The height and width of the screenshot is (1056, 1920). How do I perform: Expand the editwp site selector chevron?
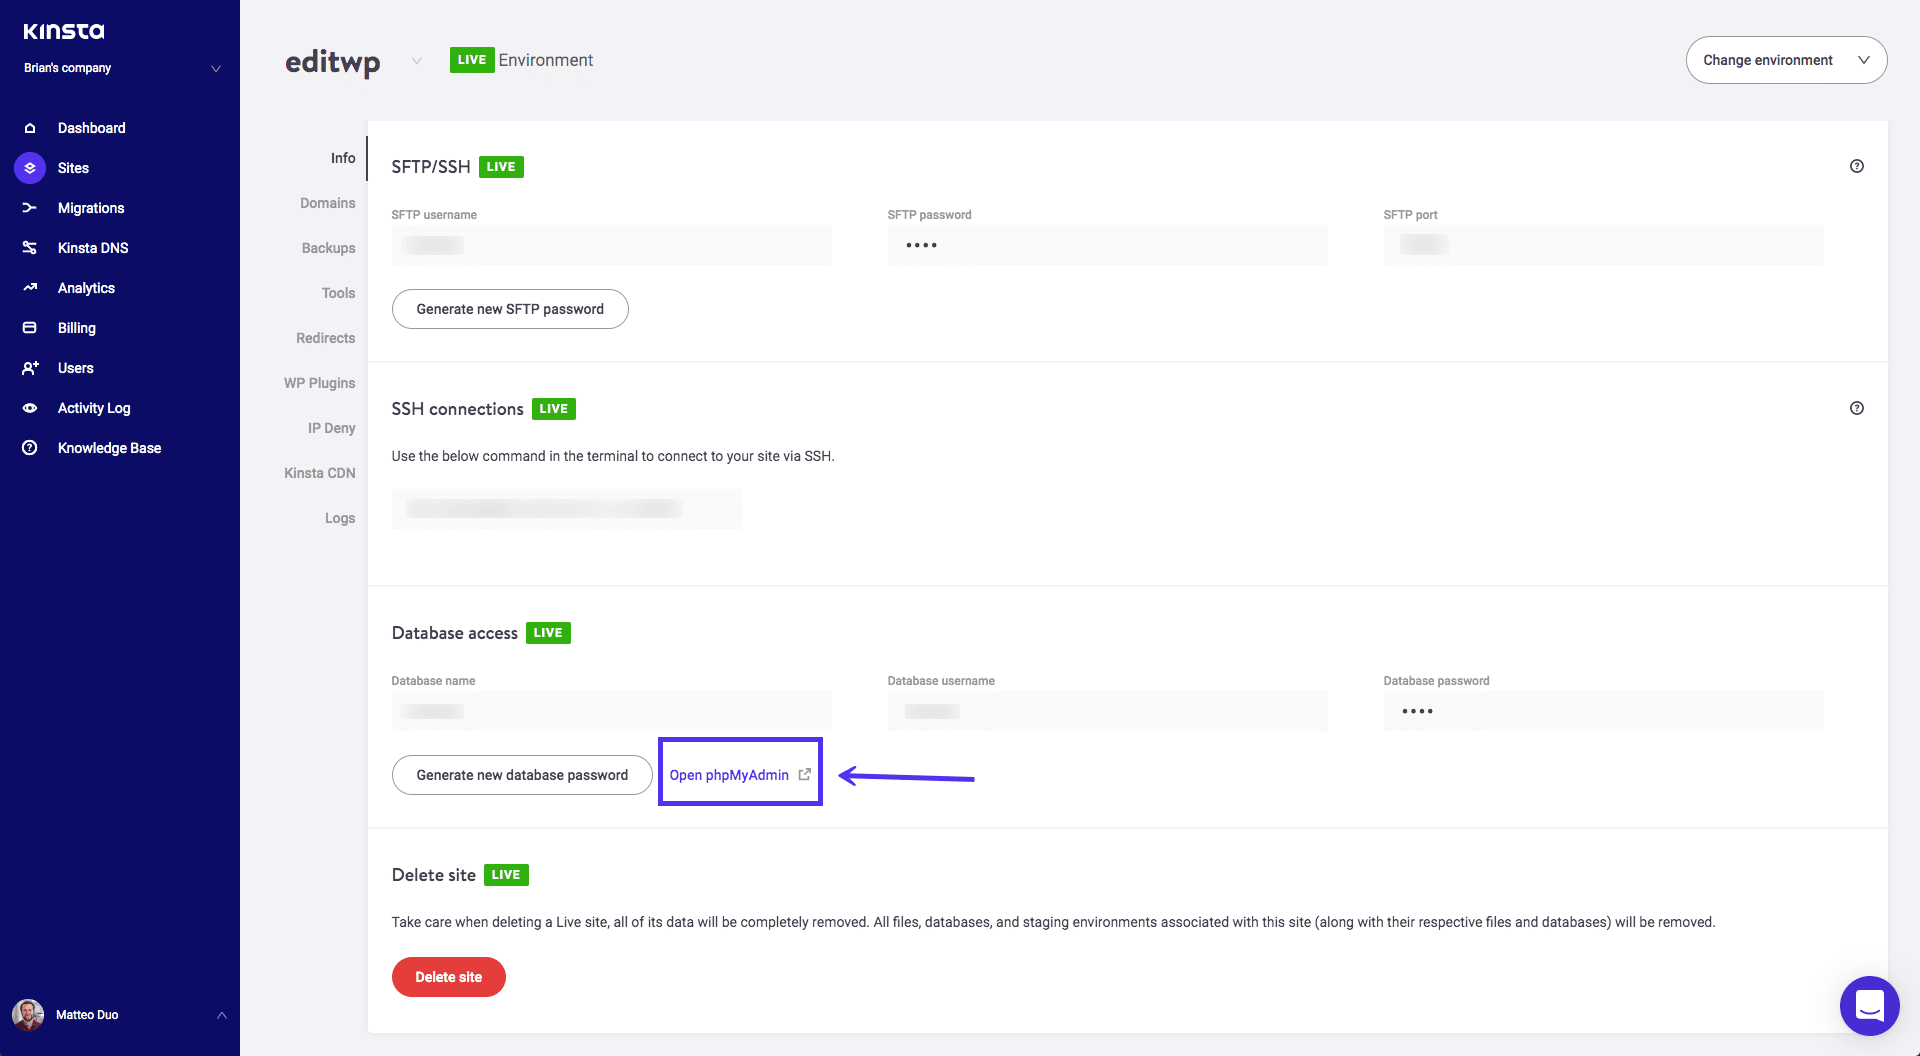coord(417,60)
